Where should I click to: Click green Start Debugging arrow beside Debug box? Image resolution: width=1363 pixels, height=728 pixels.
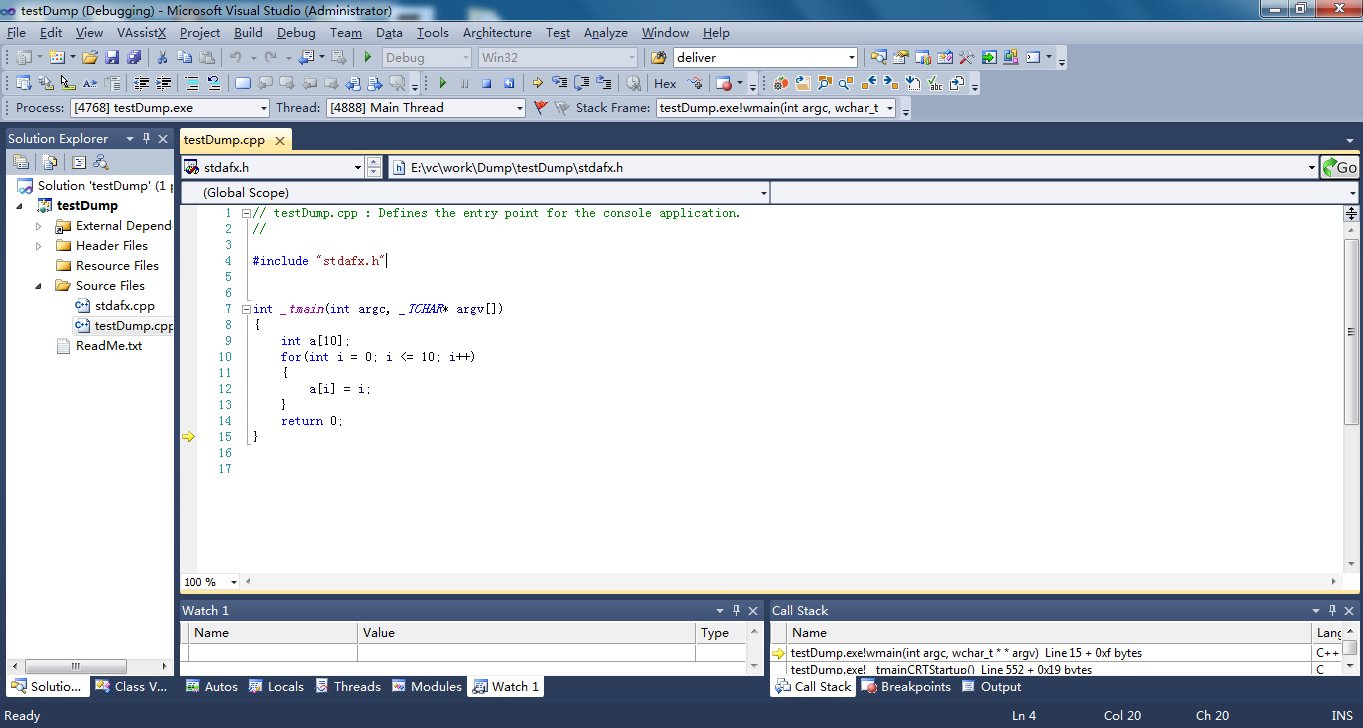click(368, 57)
